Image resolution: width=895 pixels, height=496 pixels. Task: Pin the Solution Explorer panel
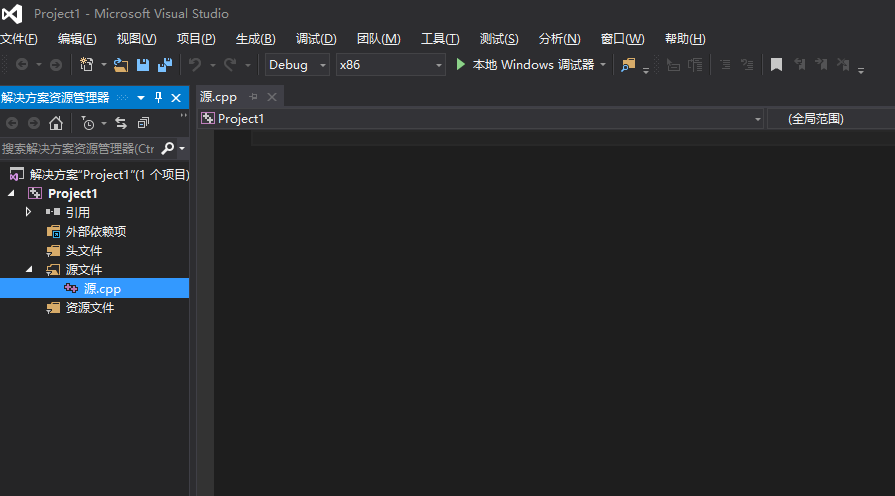159,98
